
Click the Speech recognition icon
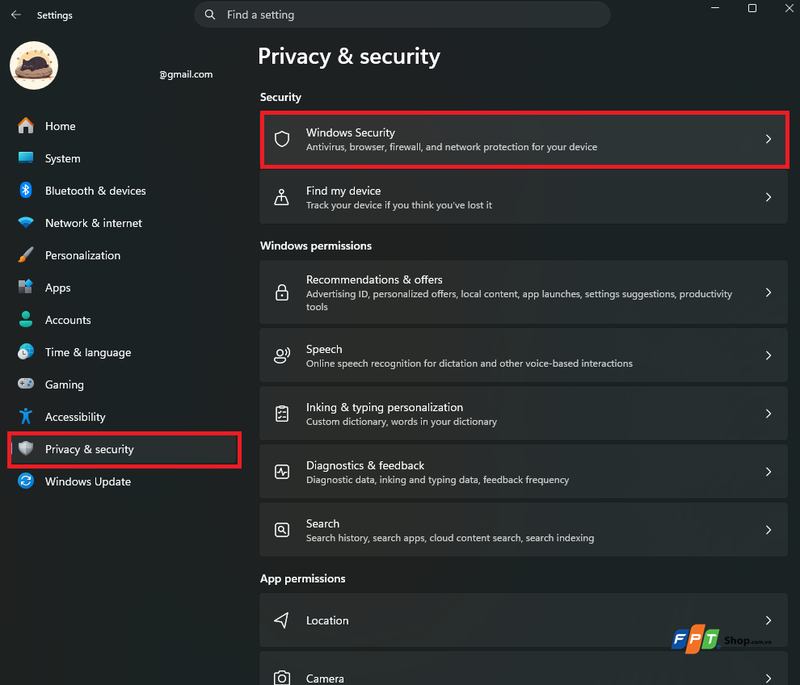click(282, 356)
